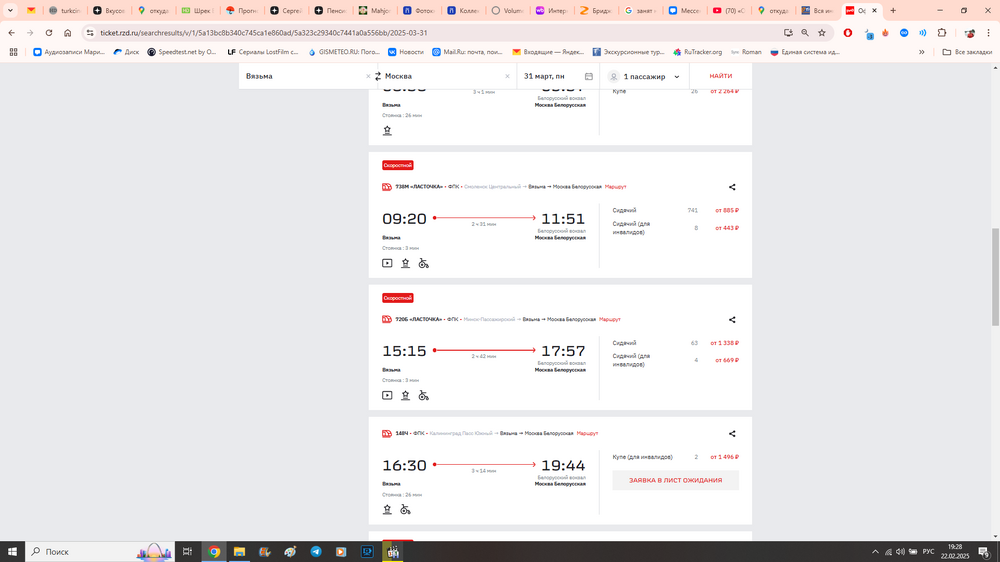Share the 720Б Ласточка train
Screen dimensions: 1000x562
click(x=732, y=320)
